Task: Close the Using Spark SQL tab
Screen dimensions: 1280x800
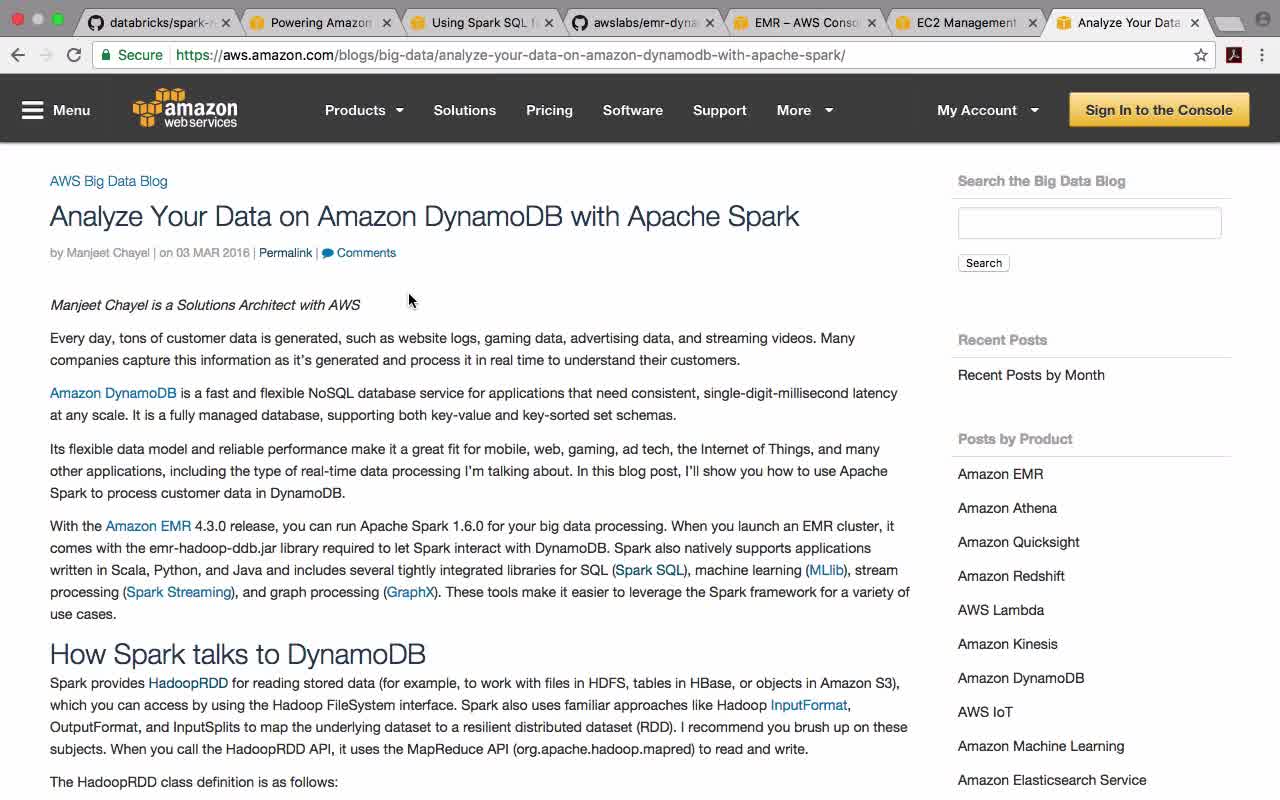Action: coord(548,23)
